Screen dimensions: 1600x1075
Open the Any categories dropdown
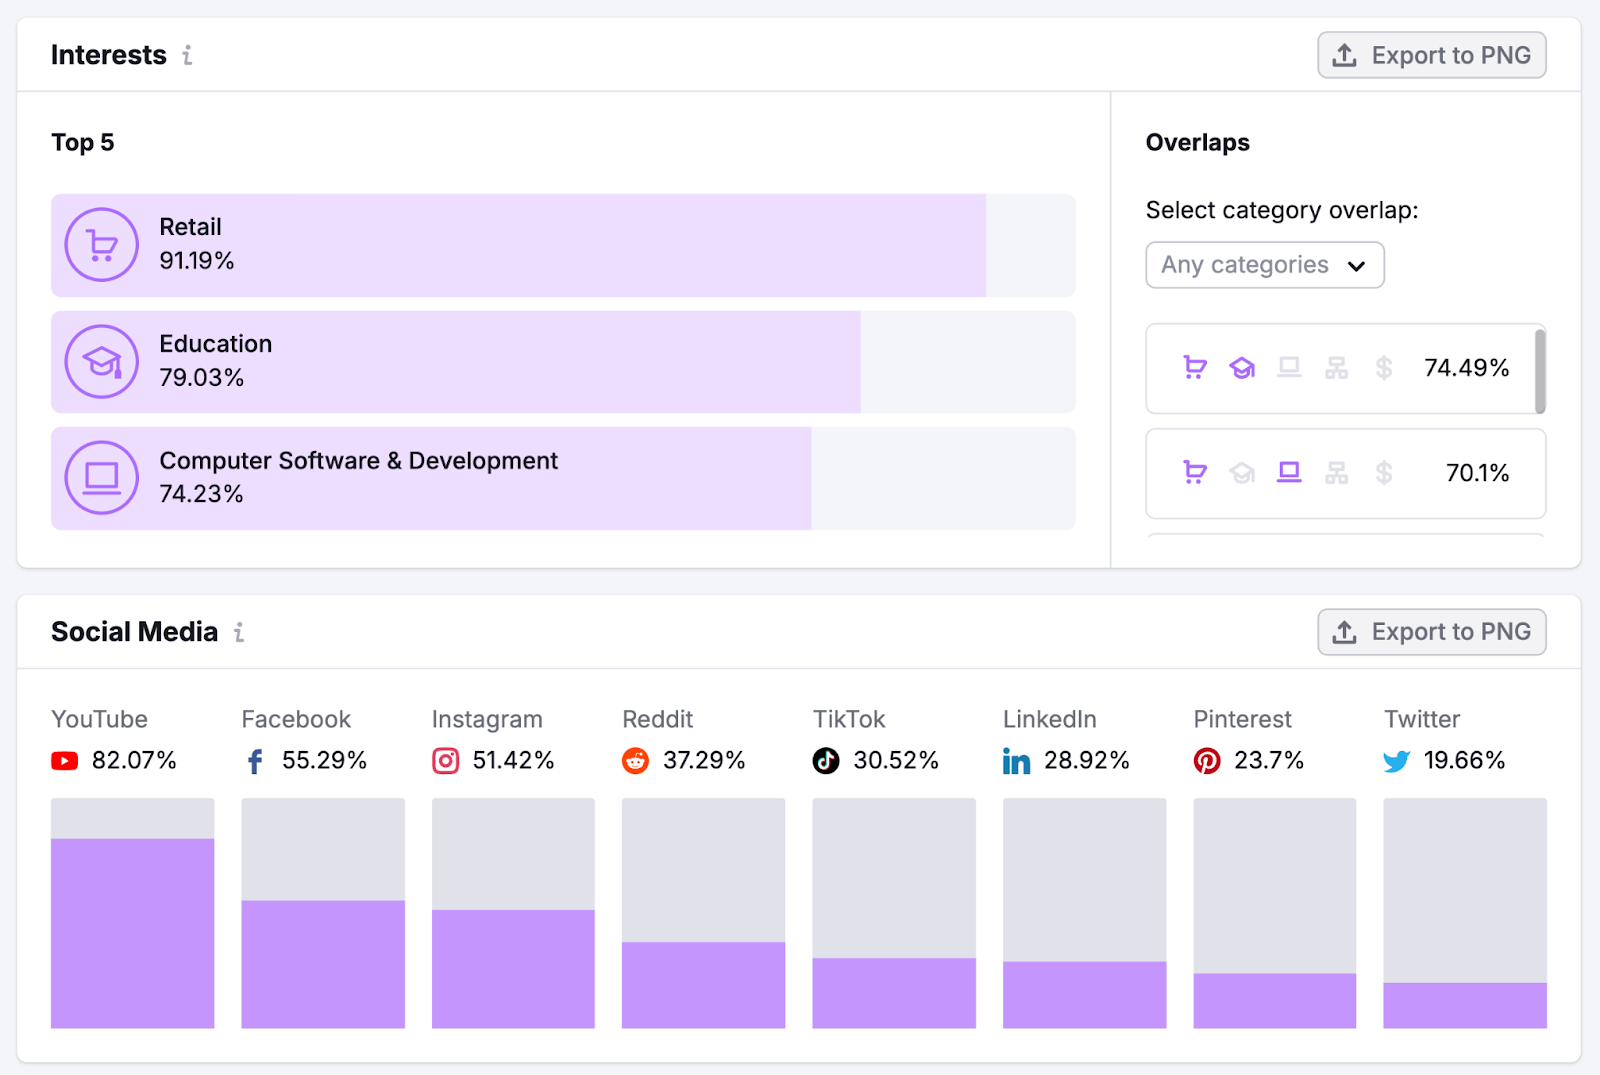tap(1264, 265)
